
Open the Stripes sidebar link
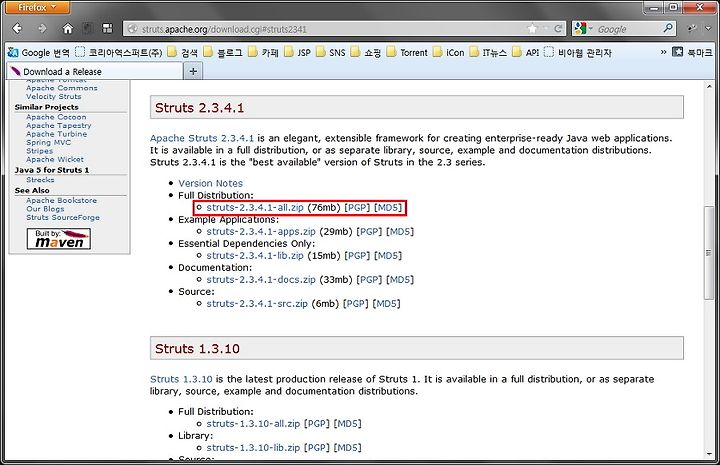[x=39, y=151]
